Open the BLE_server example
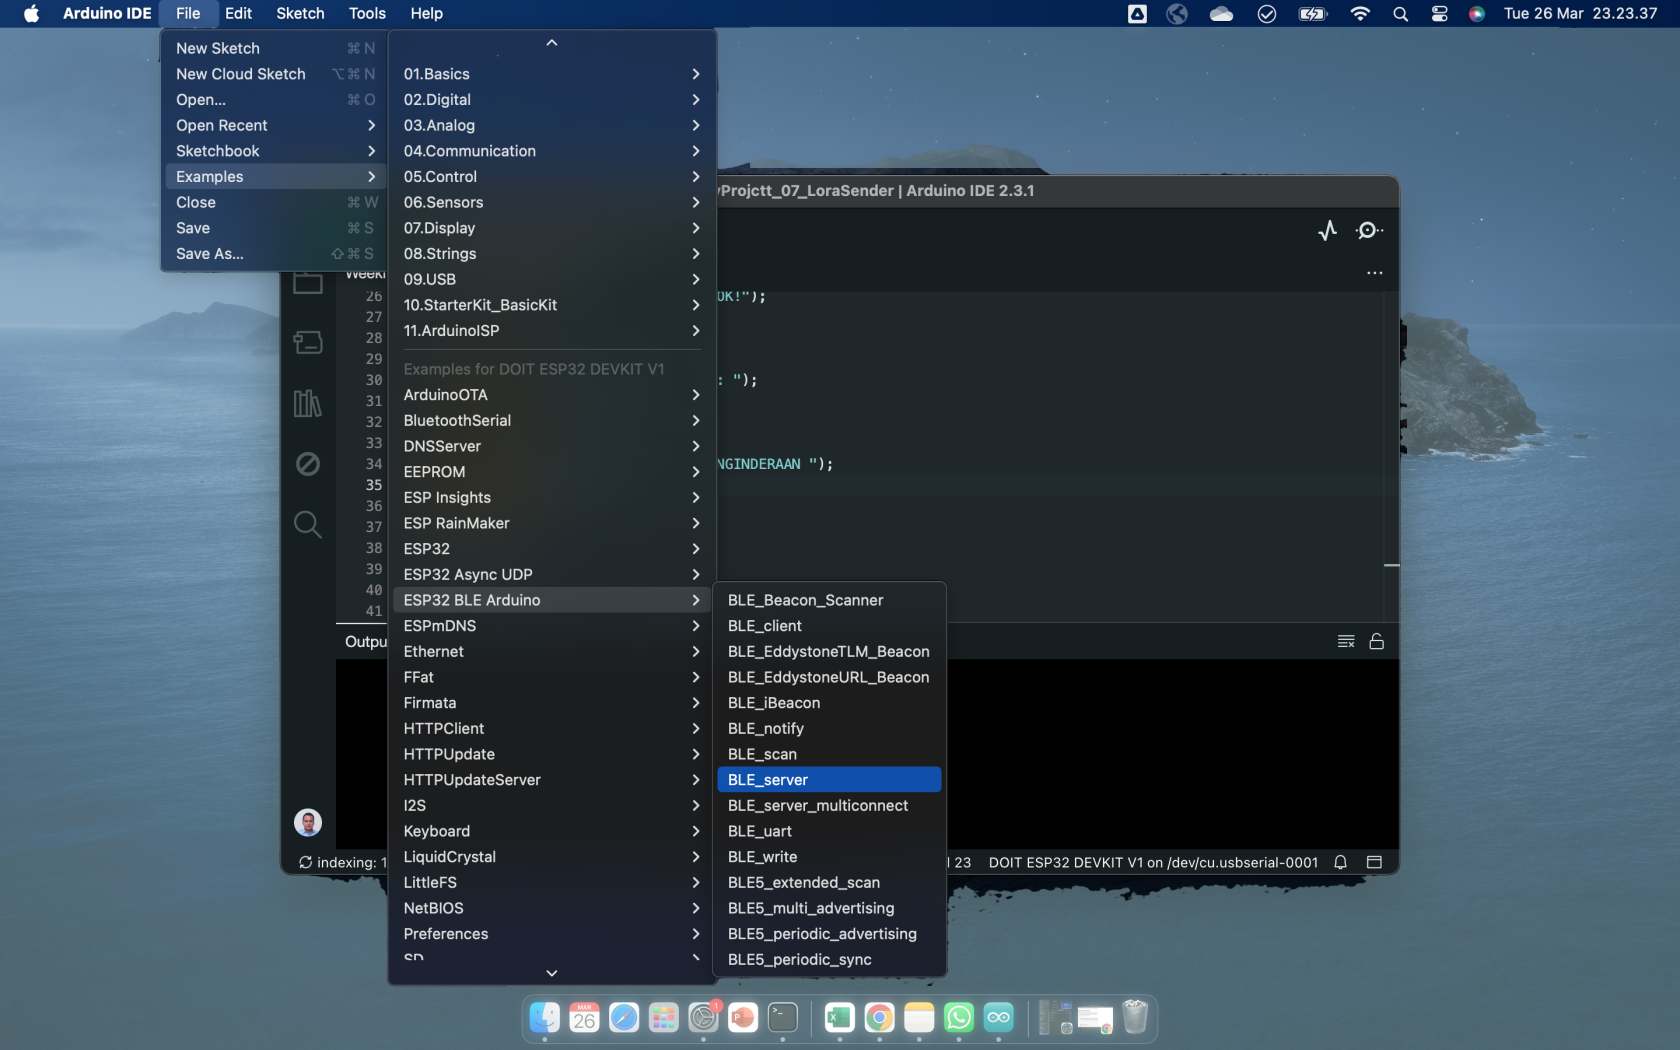 [x=829, y=780]
